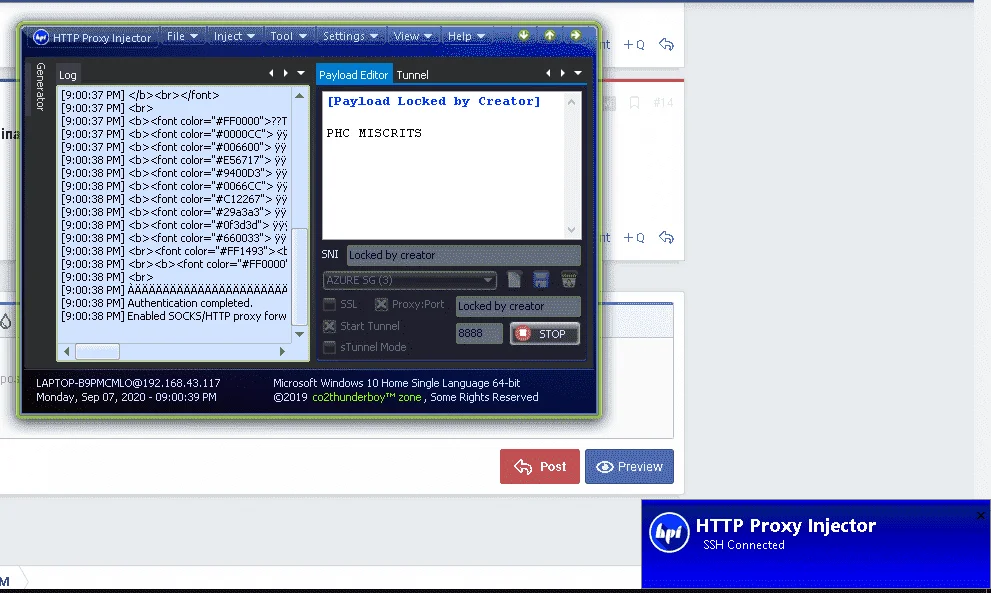Click the Log horizontal scrollbar right arrow
The width and height of the screenshot is (991, 593).
(282, 351)
